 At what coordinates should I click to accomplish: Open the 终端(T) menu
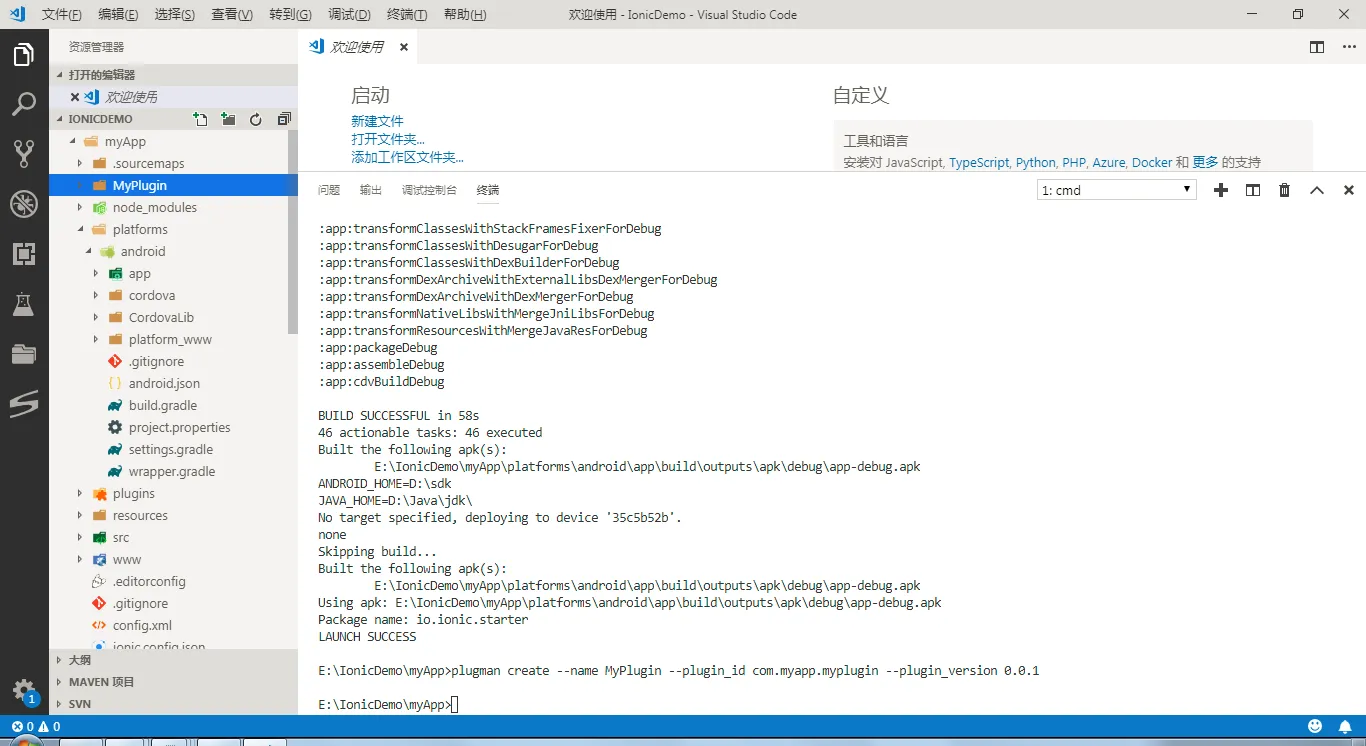point(407,15)
